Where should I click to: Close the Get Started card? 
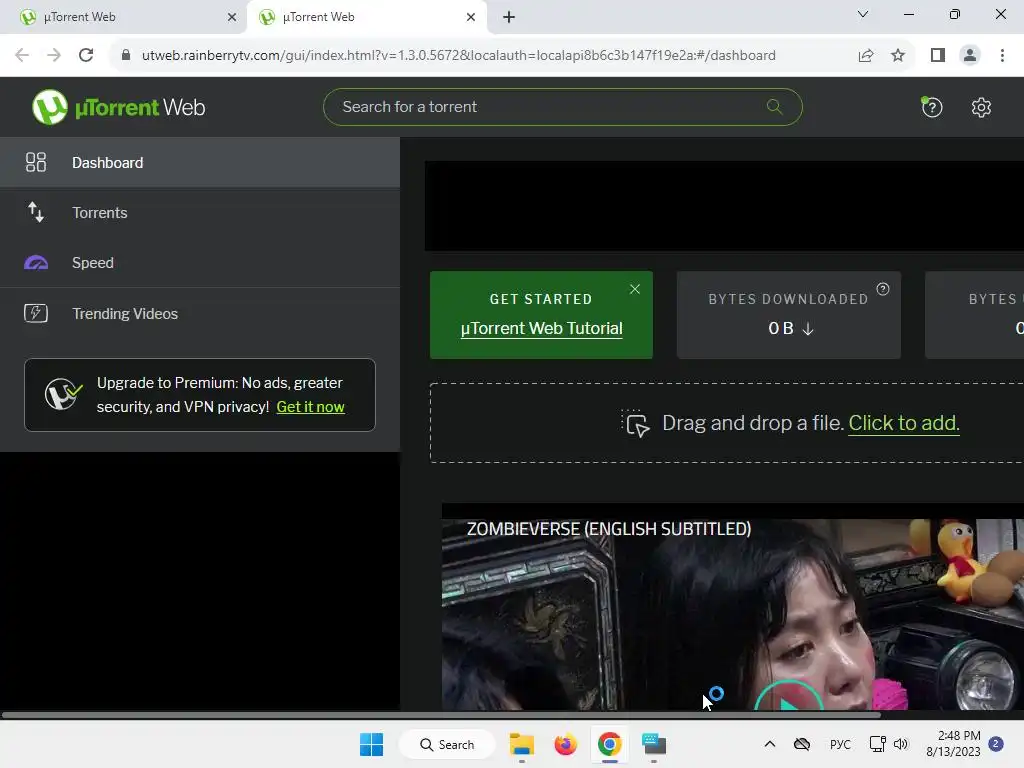tap(635, 289)
